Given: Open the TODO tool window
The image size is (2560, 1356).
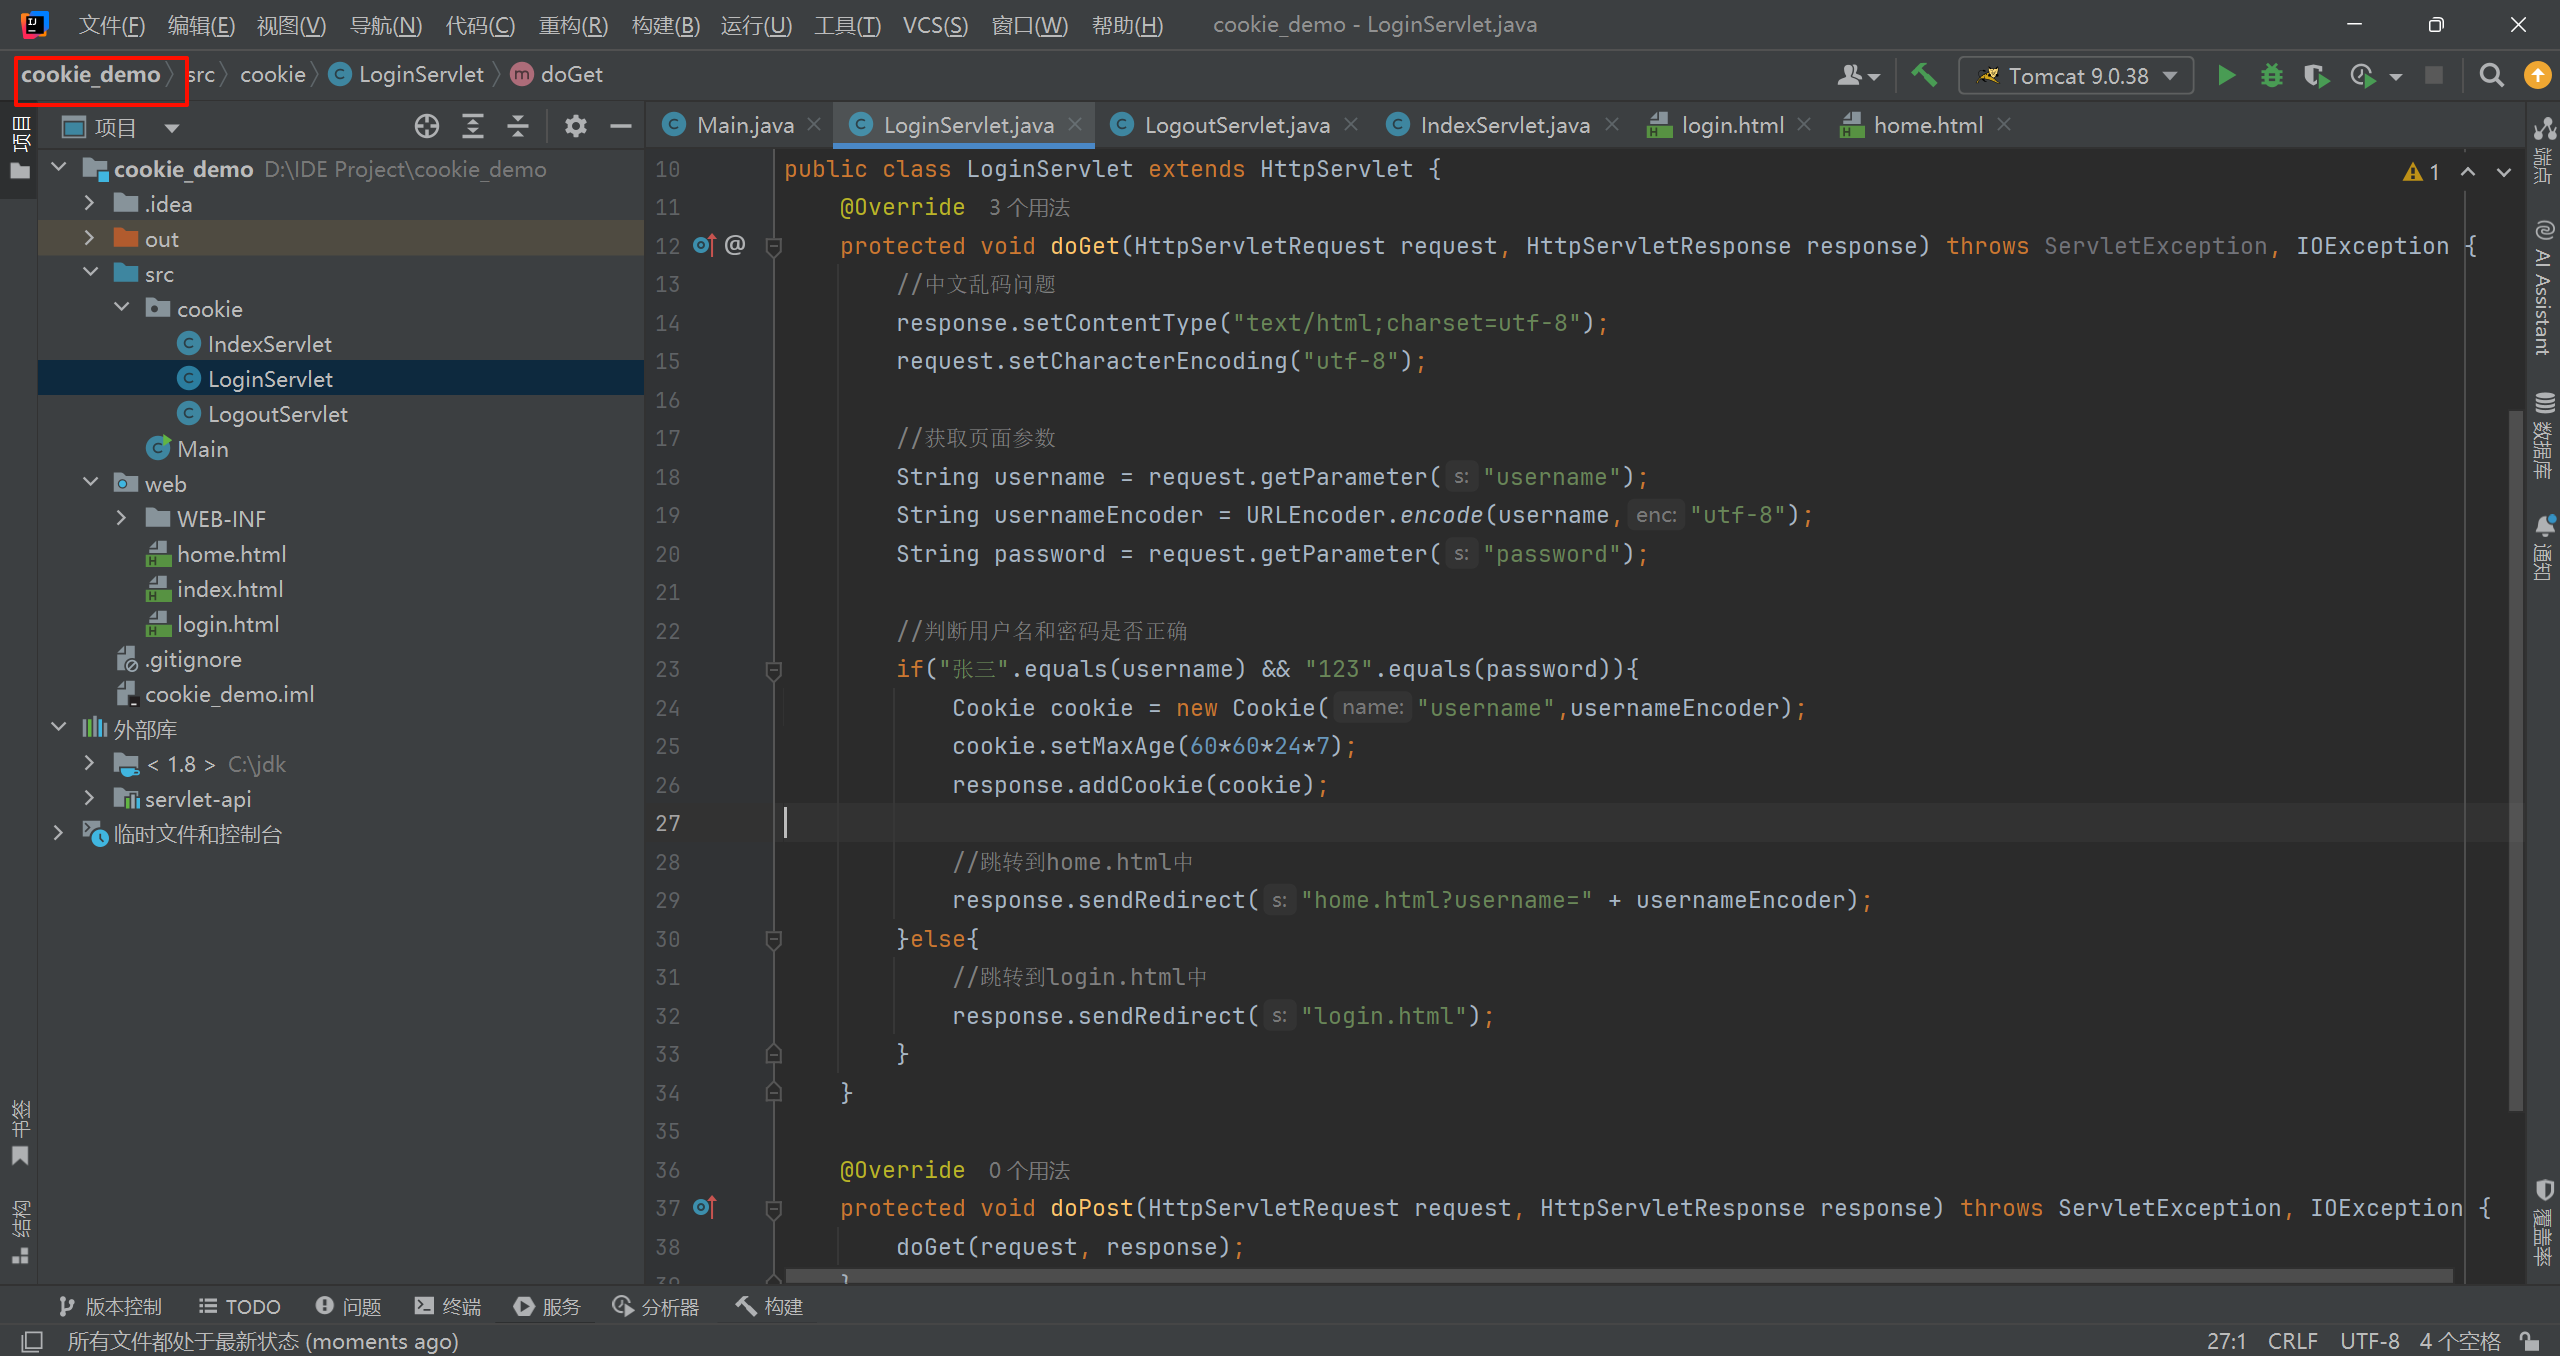Looking at the screenshot, I should click(x=240, y=1306).
